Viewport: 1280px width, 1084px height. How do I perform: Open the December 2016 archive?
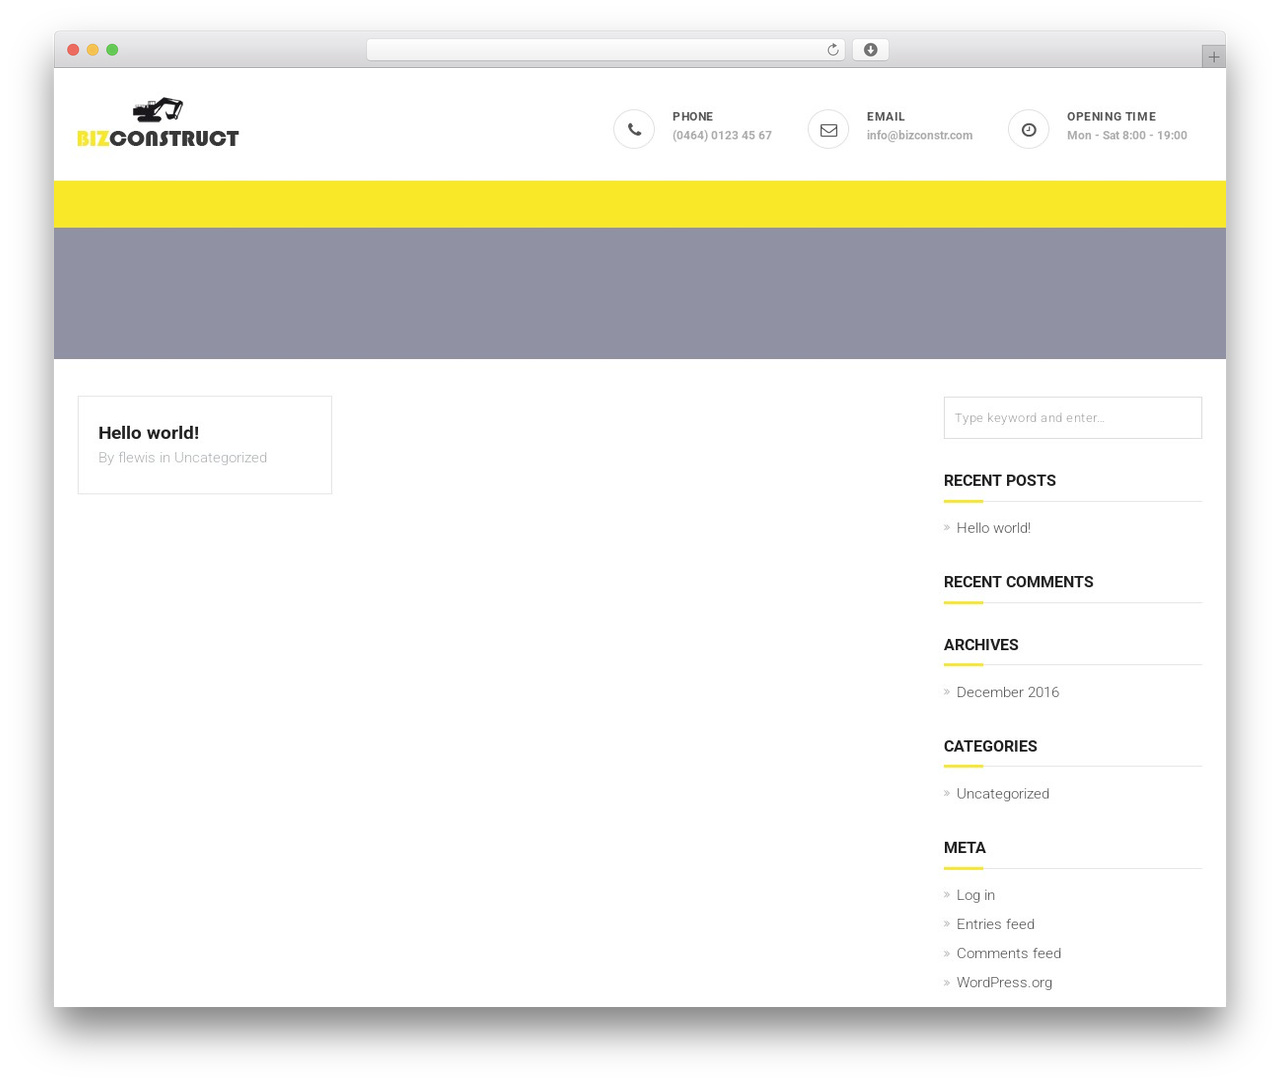(x=1007, y=692)
